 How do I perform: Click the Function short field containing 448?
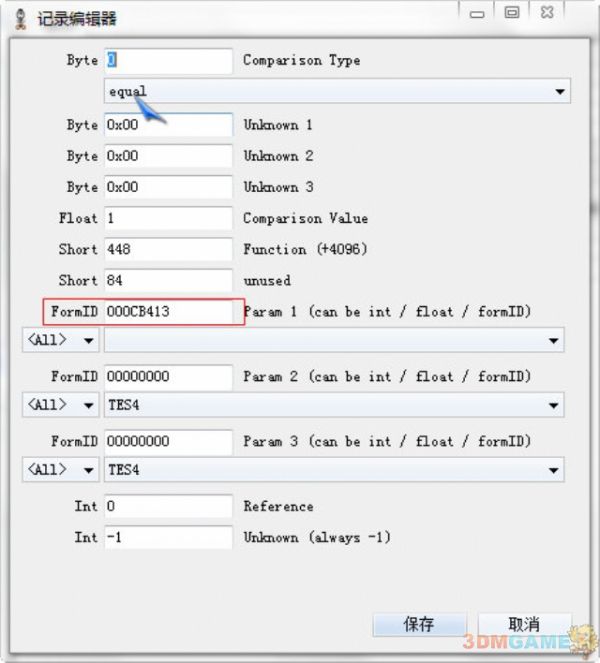pos(168,249)
